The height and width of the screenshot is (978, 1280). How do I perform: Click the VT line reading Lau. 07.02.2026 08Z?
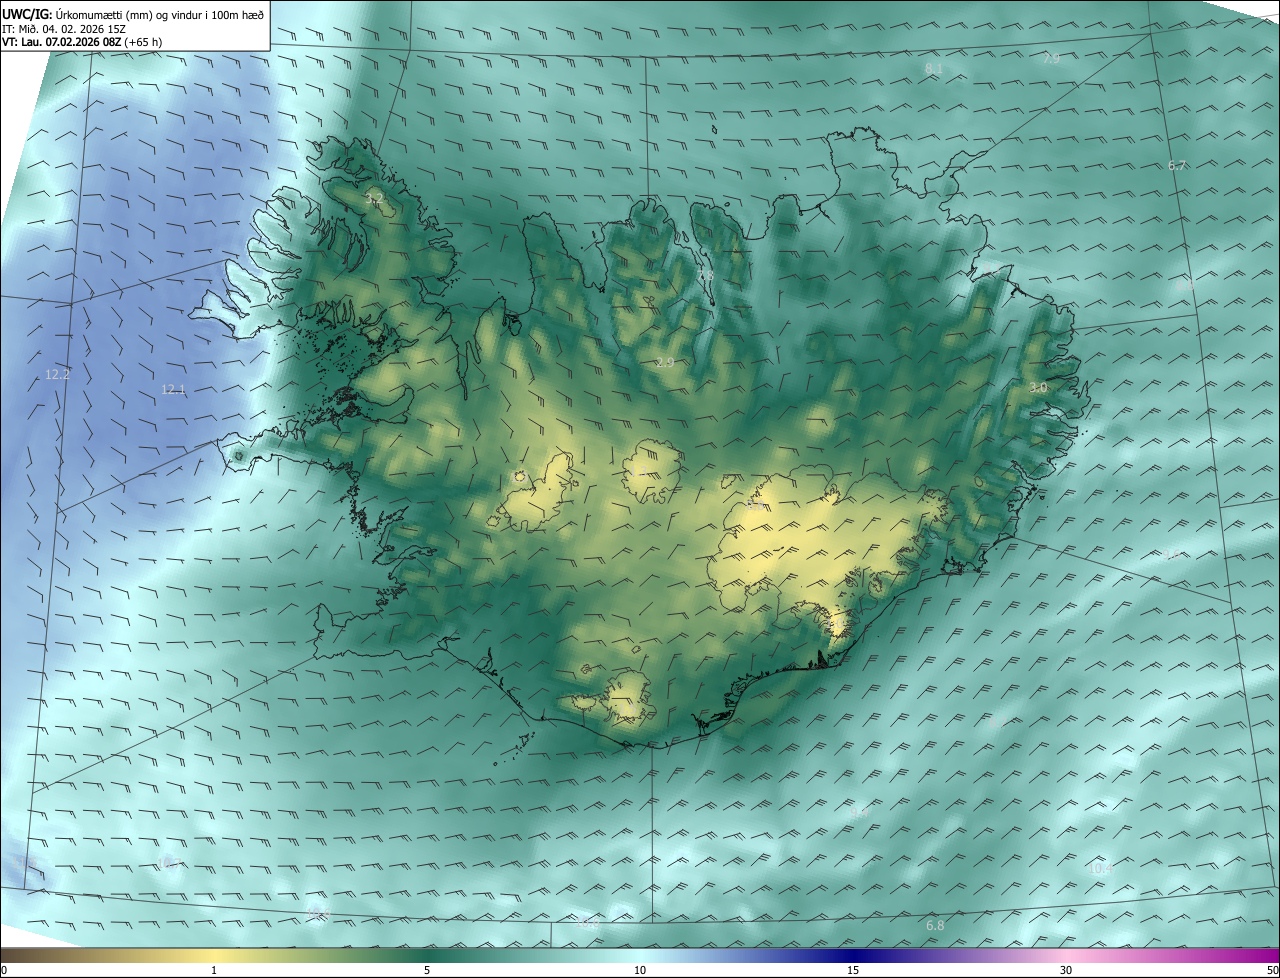click(x=82, y=42)
